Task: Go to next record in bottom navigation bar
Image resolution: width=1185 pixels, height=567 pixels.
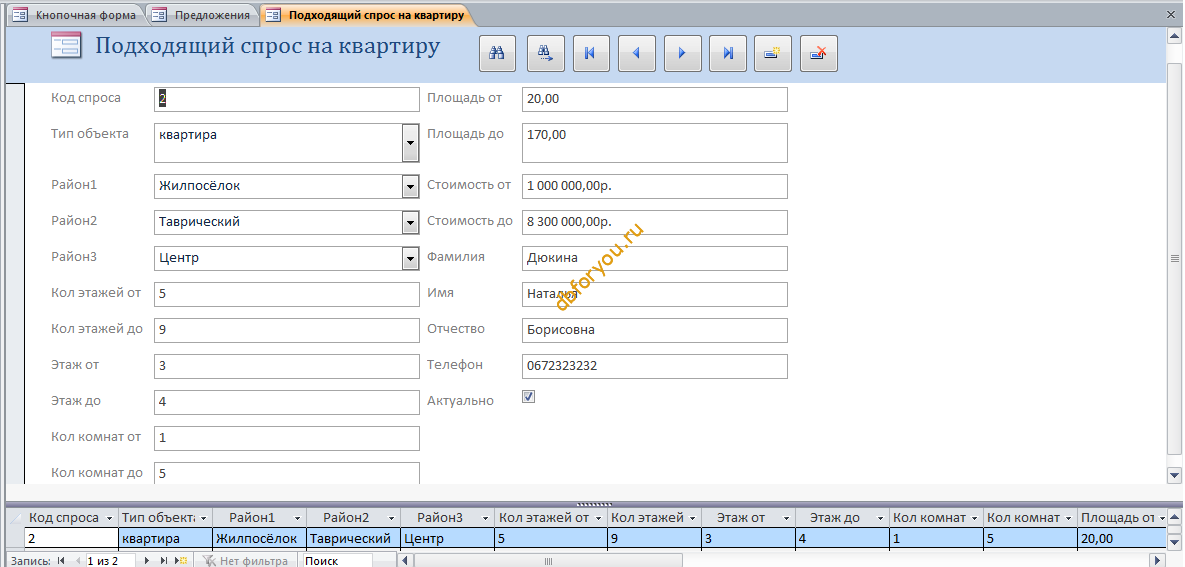Action: (147, 561)
